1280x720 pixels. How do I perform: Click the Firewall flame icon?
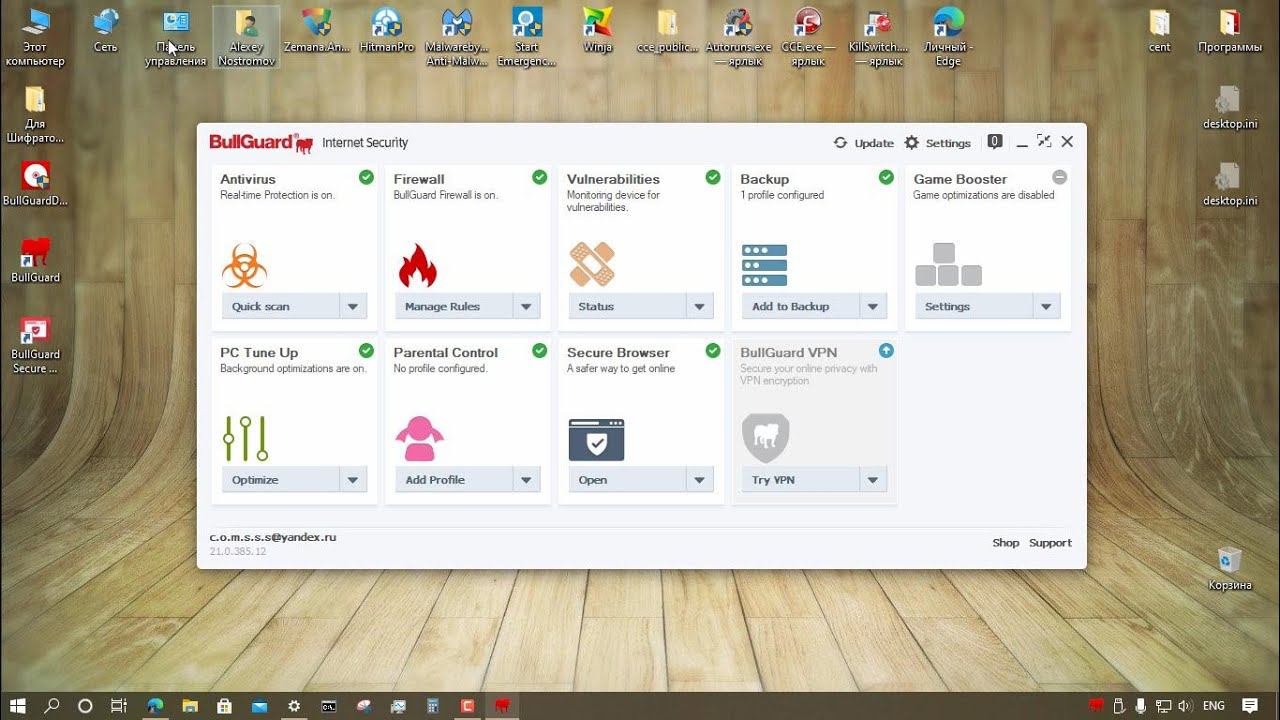418,265
